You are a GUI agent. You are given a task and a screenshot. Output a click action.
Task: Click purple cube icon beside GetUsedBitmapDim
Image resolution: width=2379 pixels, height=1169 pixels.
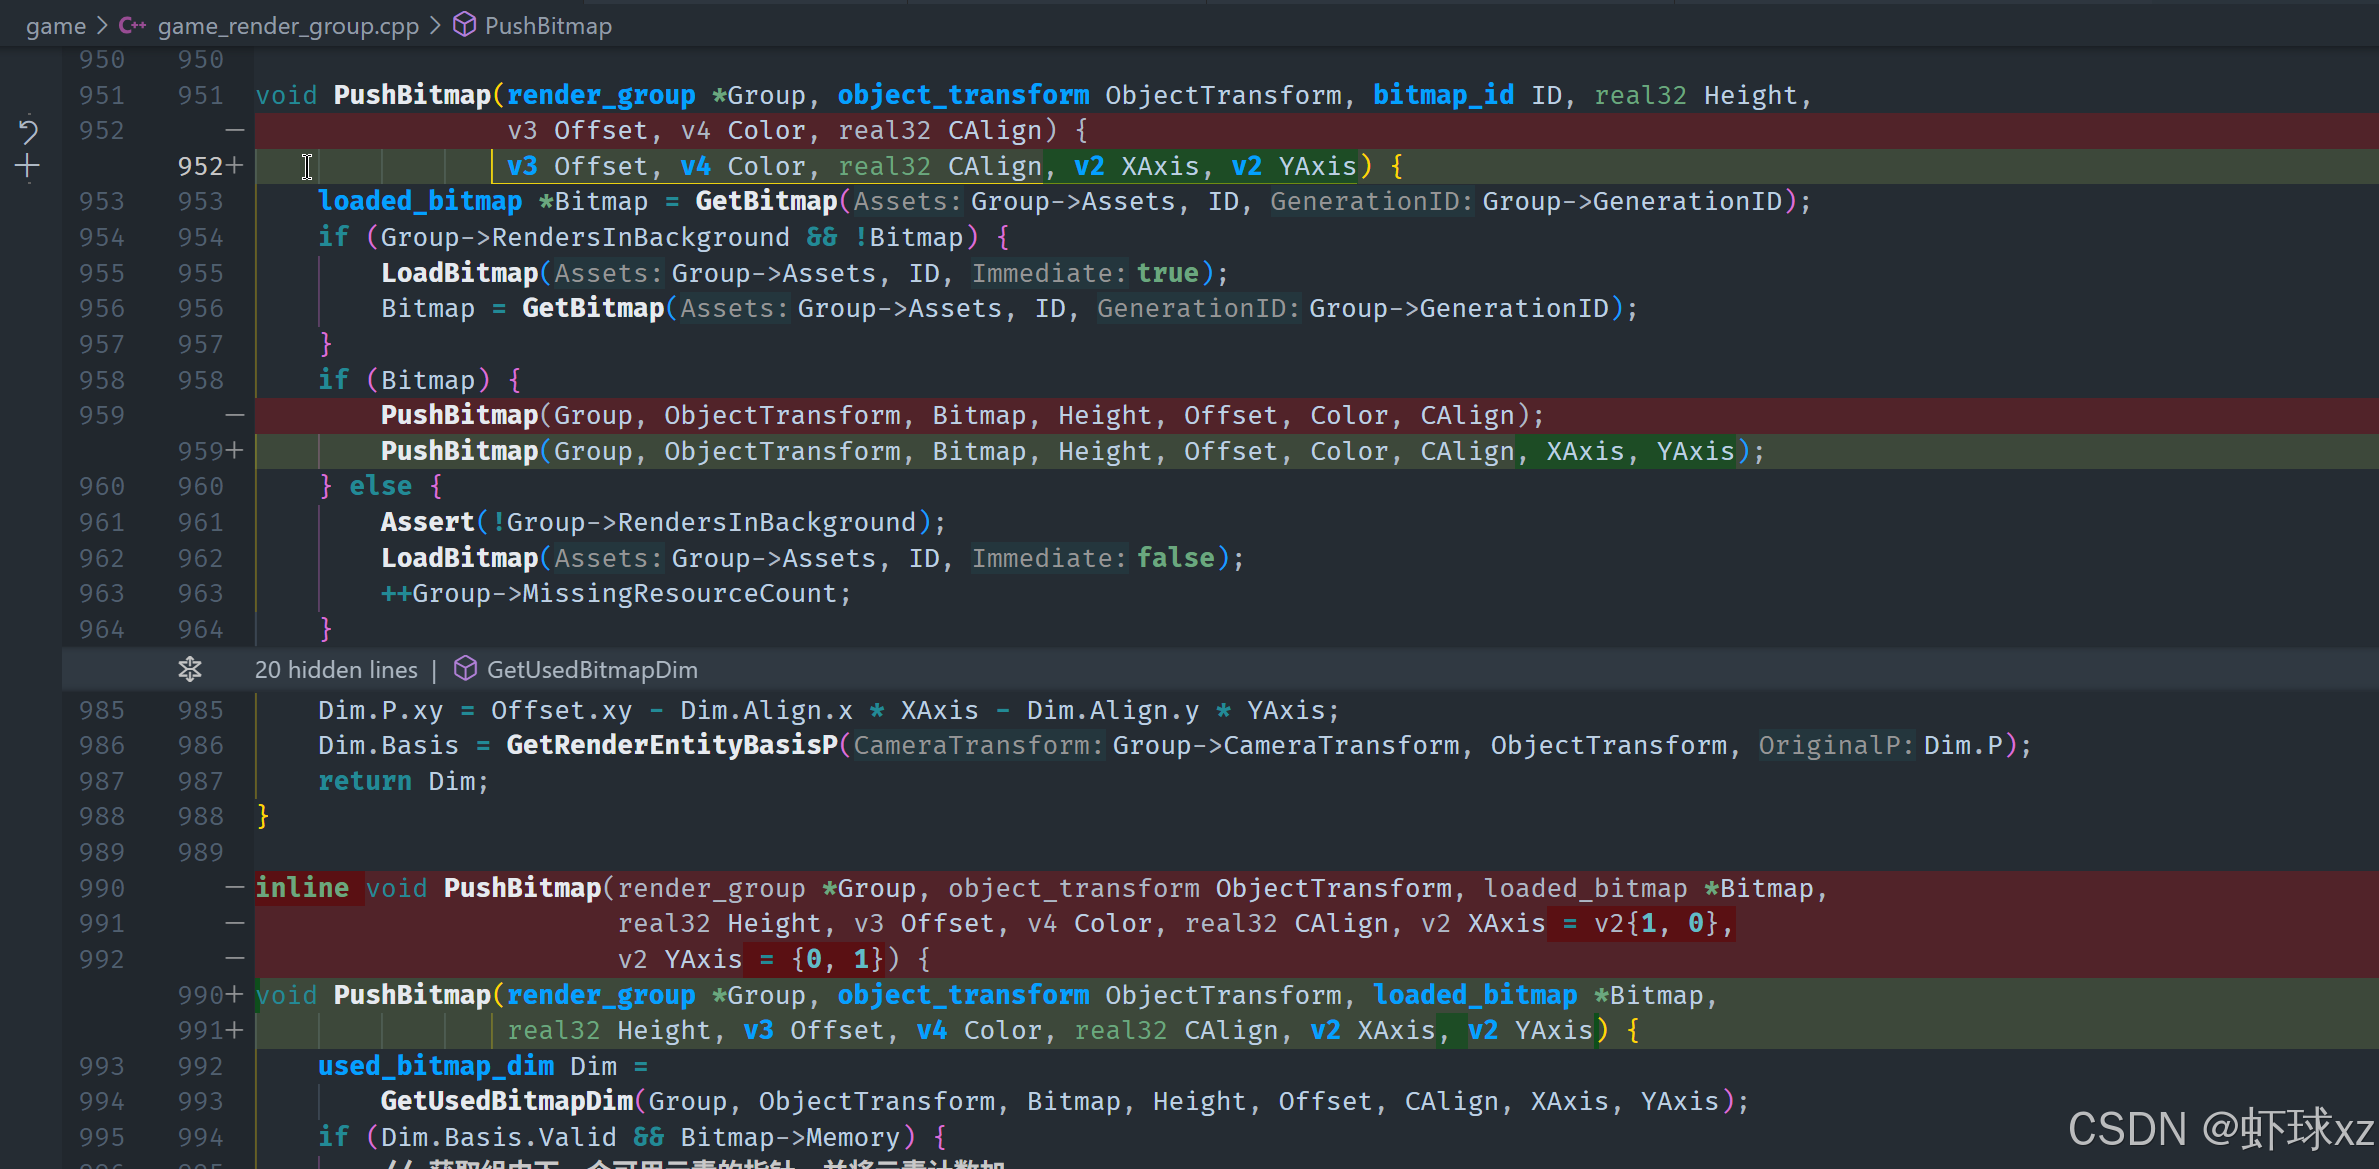coord(465,669)
